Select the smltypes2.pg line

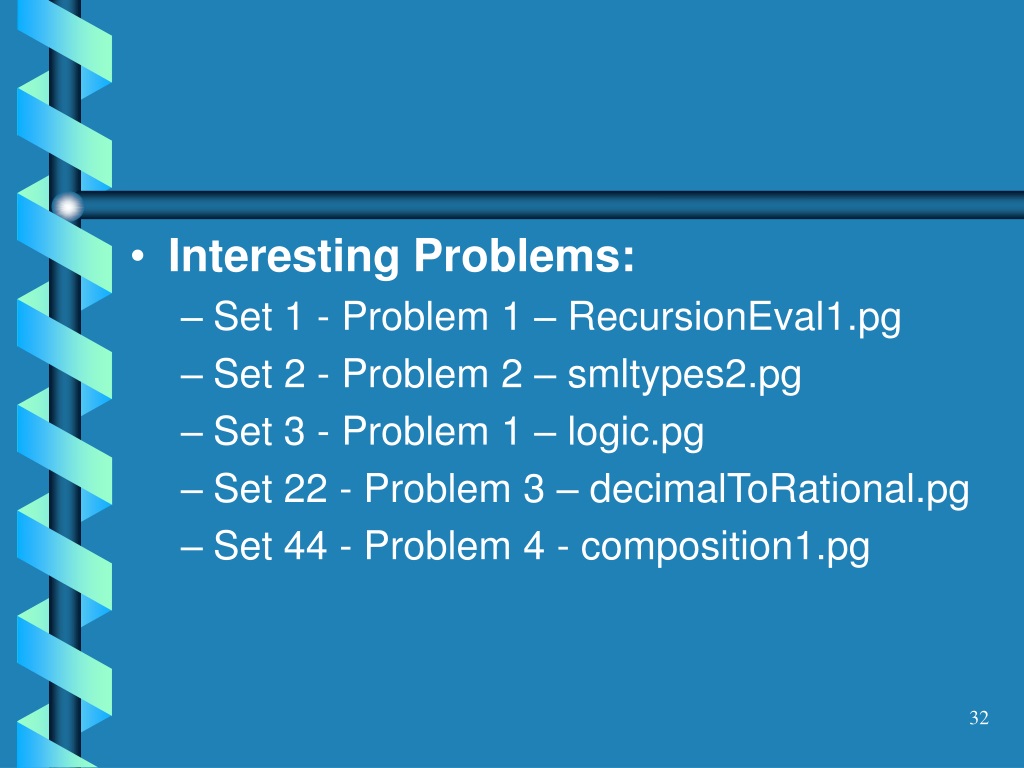coord(490,376)
